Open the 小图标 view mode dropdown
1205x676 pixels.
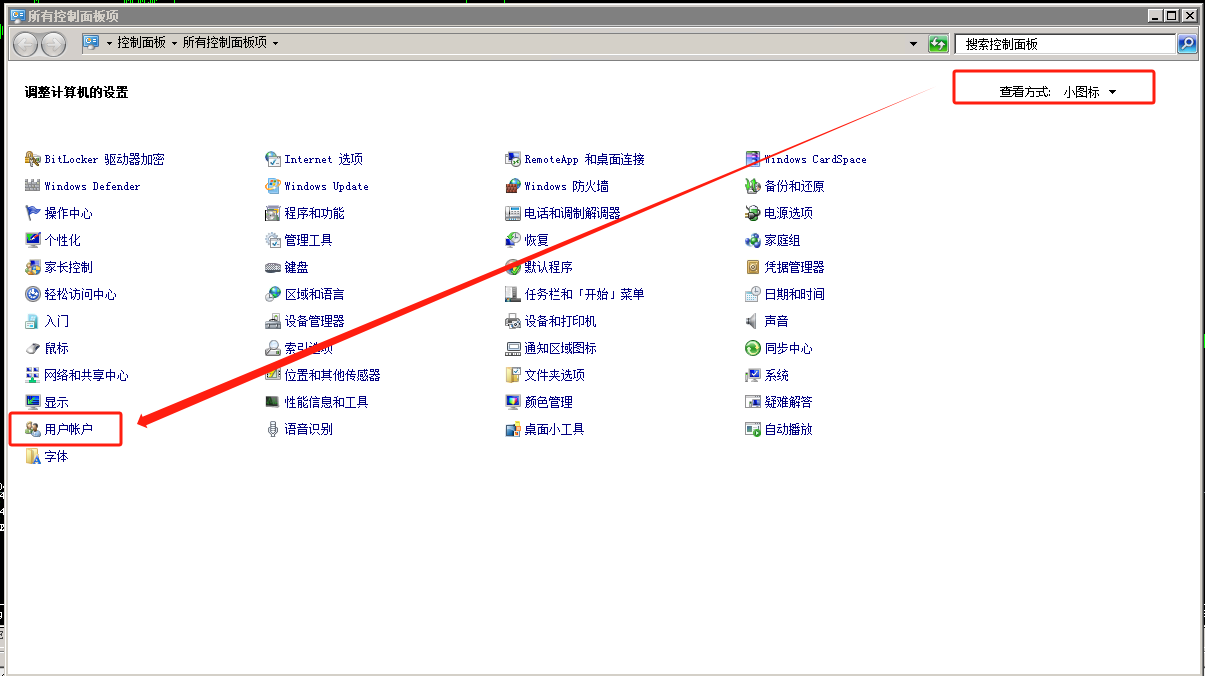tap(1090, 92)
